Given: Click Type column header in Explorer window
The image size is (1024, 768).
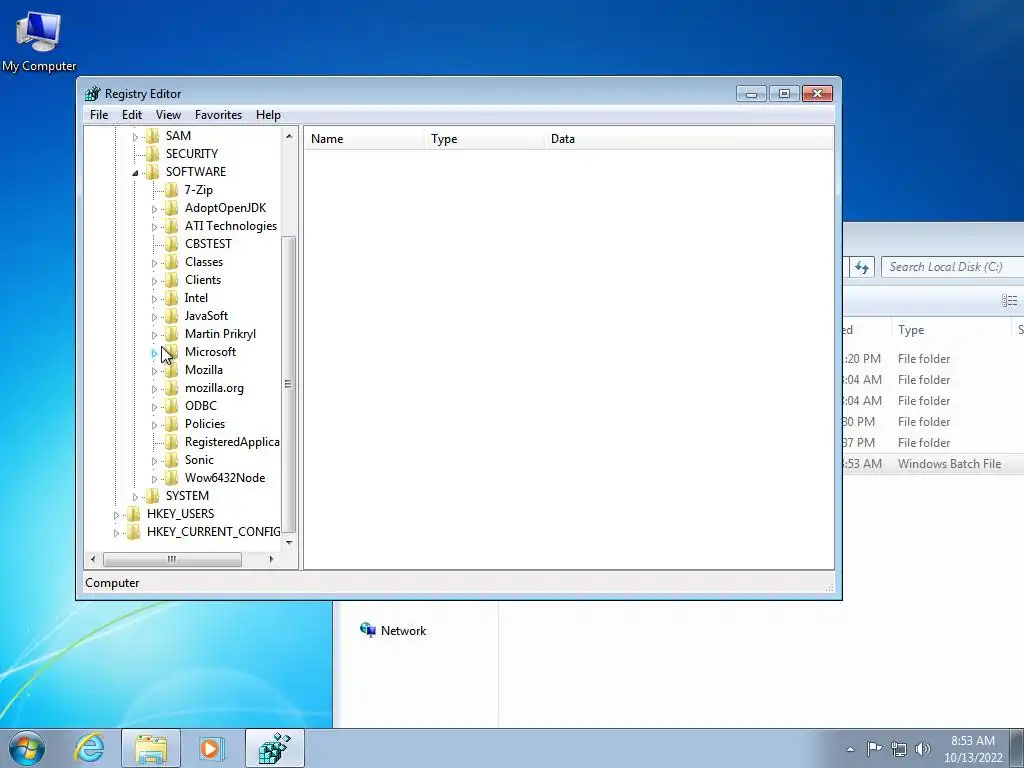Looking at the screenshot, I should [950, 330].
